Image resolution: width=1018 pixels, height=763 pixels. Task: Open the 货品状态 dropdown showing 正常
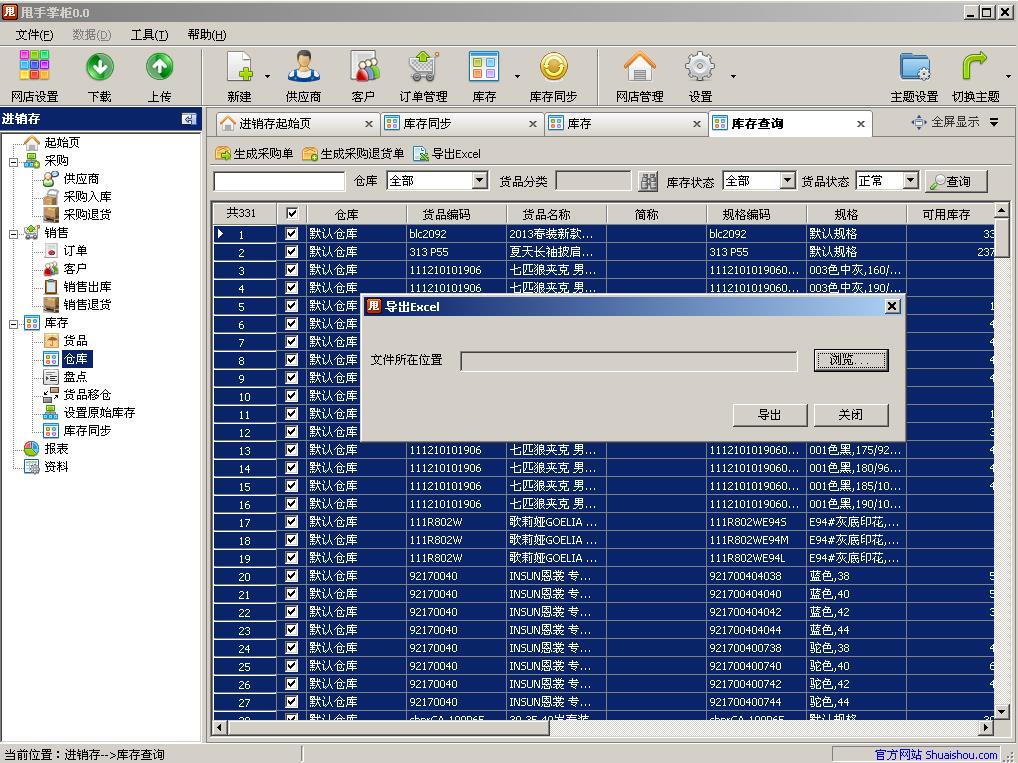[x=911, y=181]
